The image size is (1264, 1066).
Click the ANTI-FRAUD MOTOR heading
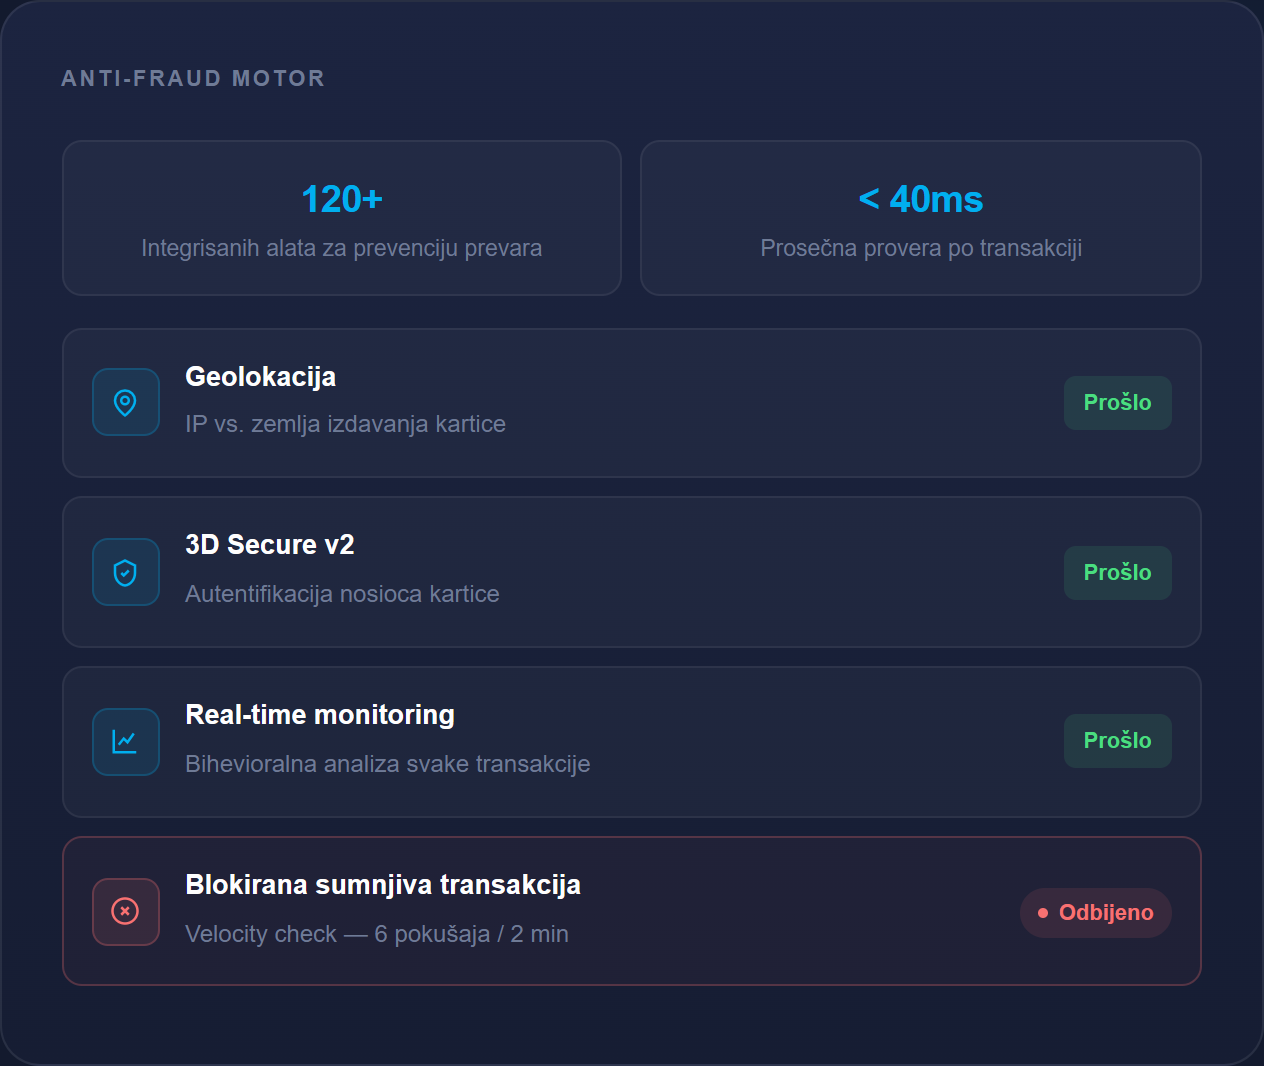pos(193,78)
